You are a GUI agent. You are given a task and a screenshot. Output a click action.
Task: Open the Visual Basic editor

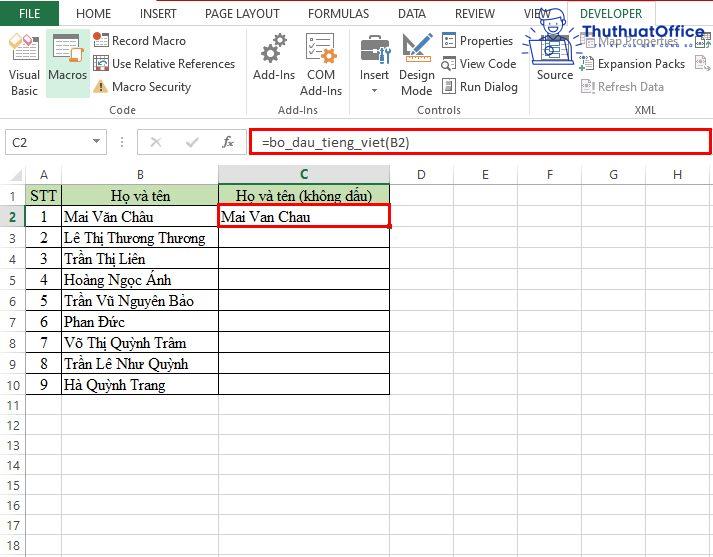point(24,65)
